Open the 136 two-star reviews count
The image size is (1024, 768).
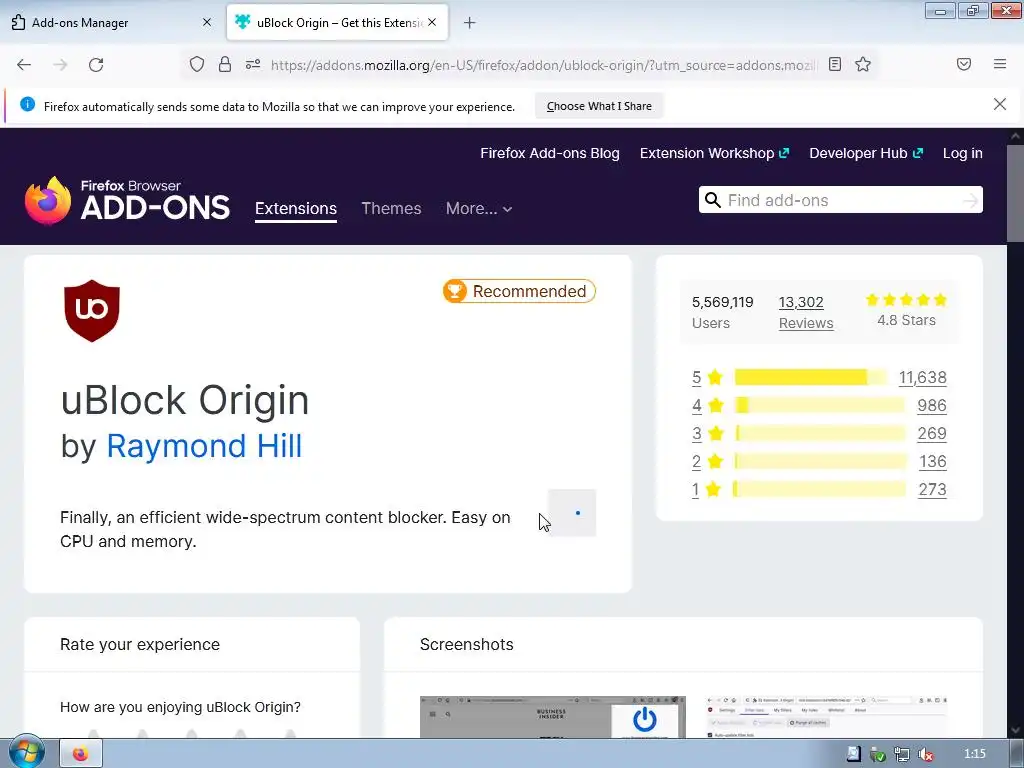(933, 462)
